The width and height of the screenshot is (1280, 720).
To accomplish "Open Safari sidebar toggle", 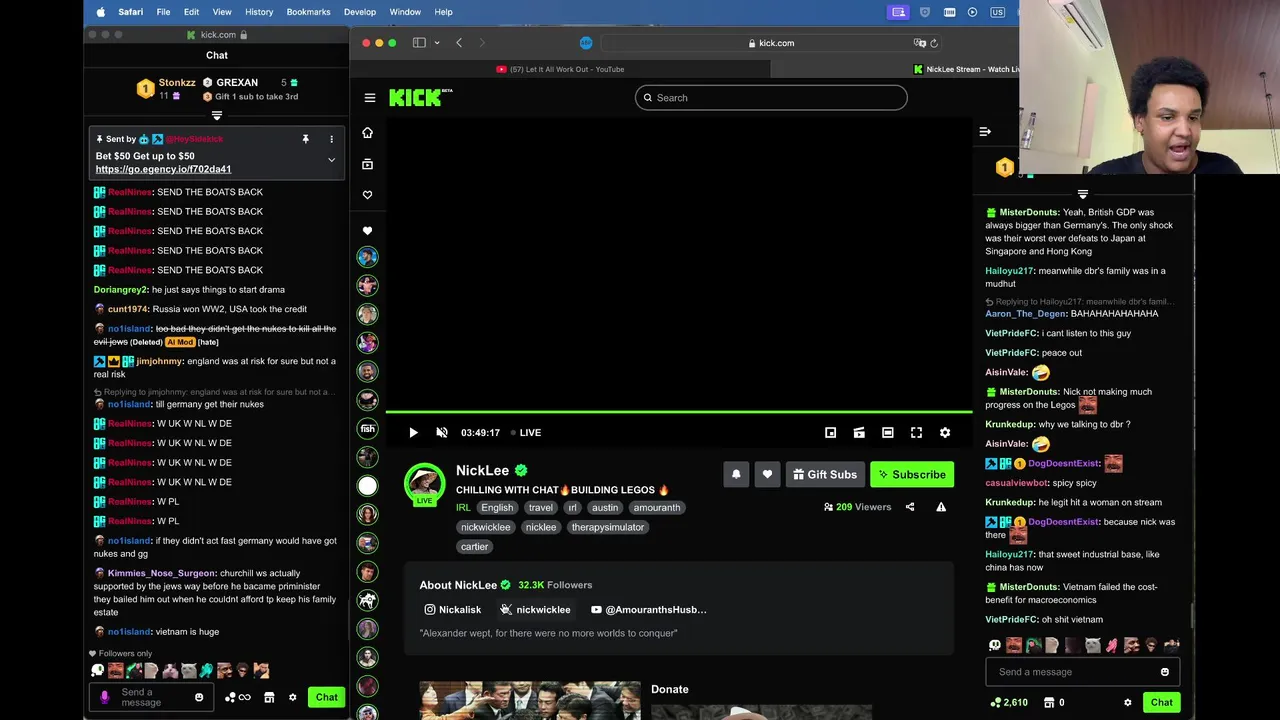I will [419, 43].
